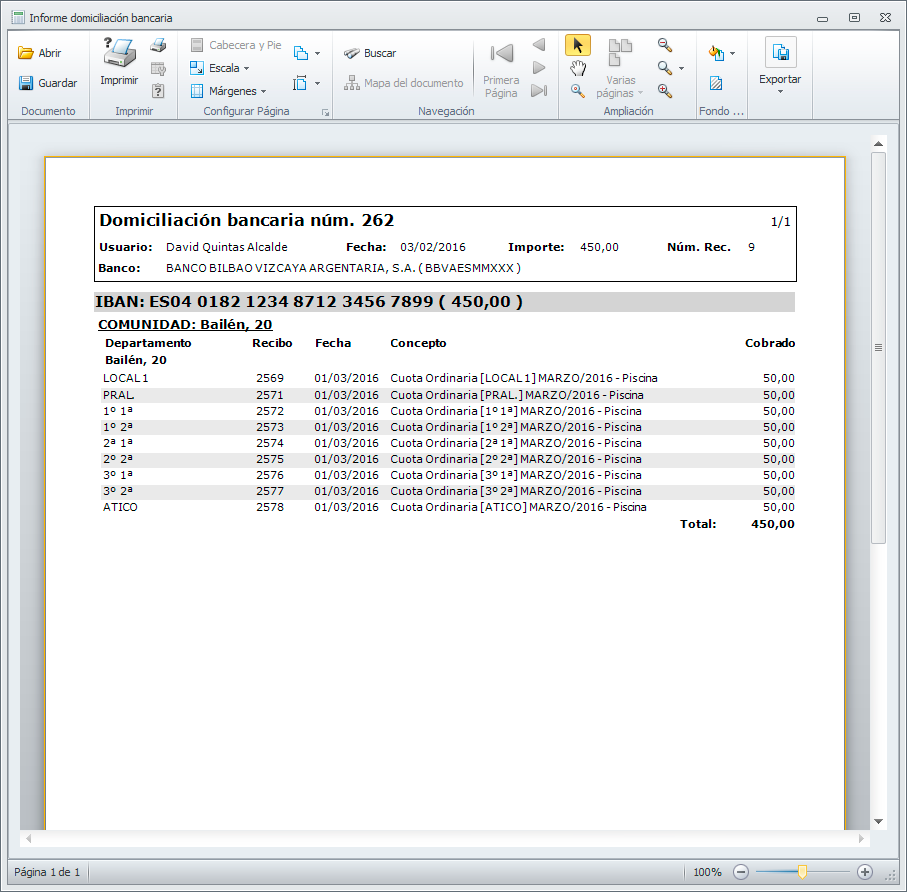Open the Márgenes dropdown
The image size is (907, 892).
tap(228, 91)
